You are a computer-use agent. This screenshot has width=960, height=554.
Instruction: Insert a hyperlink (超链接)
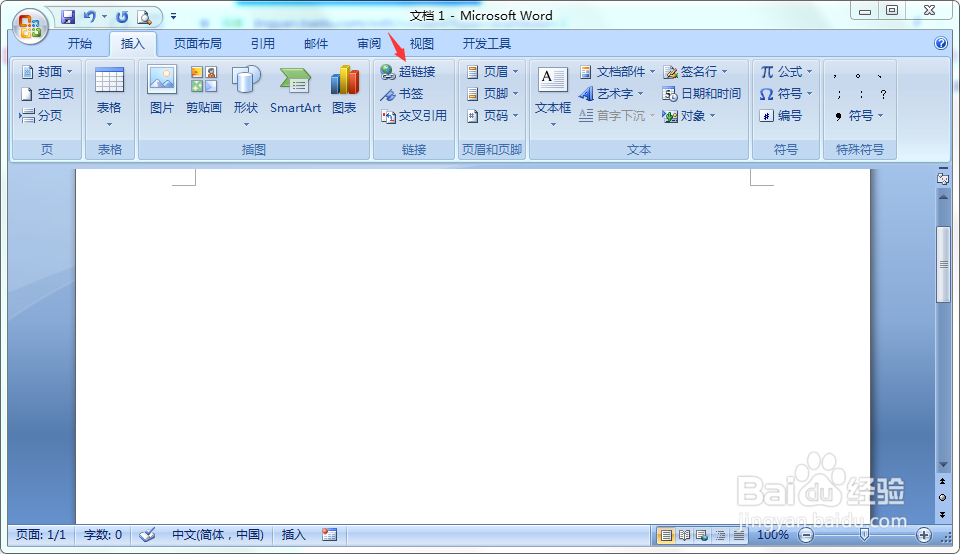click(408, 72)
